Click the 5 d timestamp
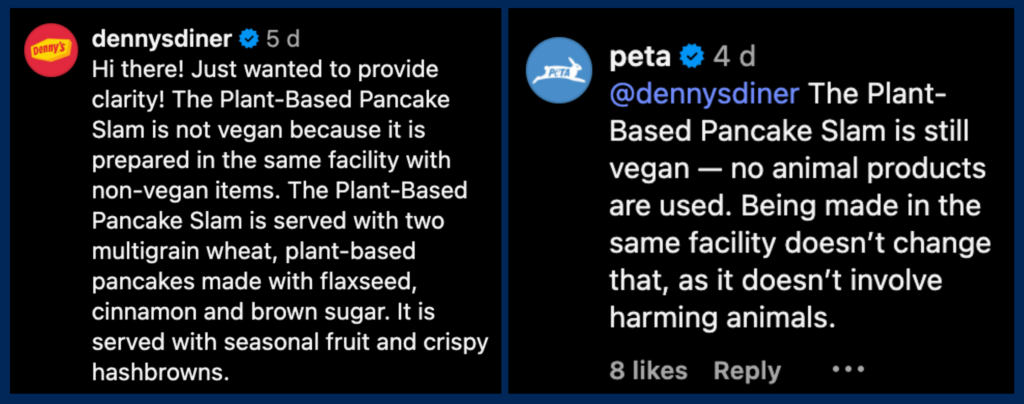The width and height of the screenshot is (1024, 404). (283, 40)
